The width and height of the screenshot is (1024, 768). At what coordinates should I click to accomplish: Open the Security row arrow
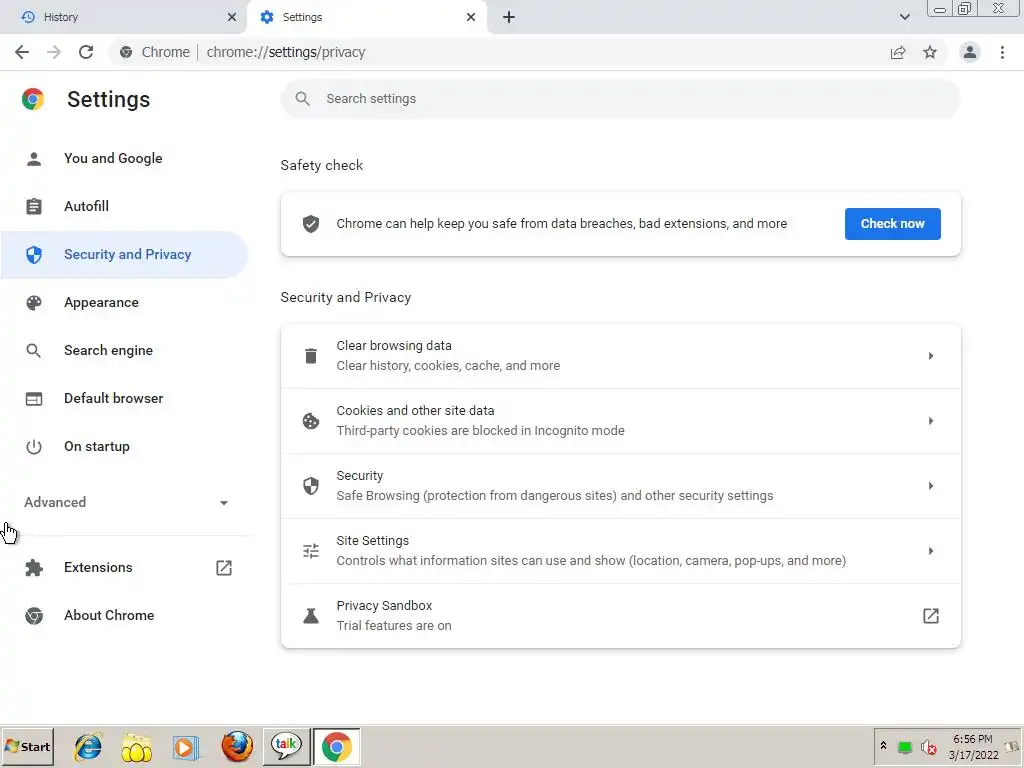pos(931,486)
